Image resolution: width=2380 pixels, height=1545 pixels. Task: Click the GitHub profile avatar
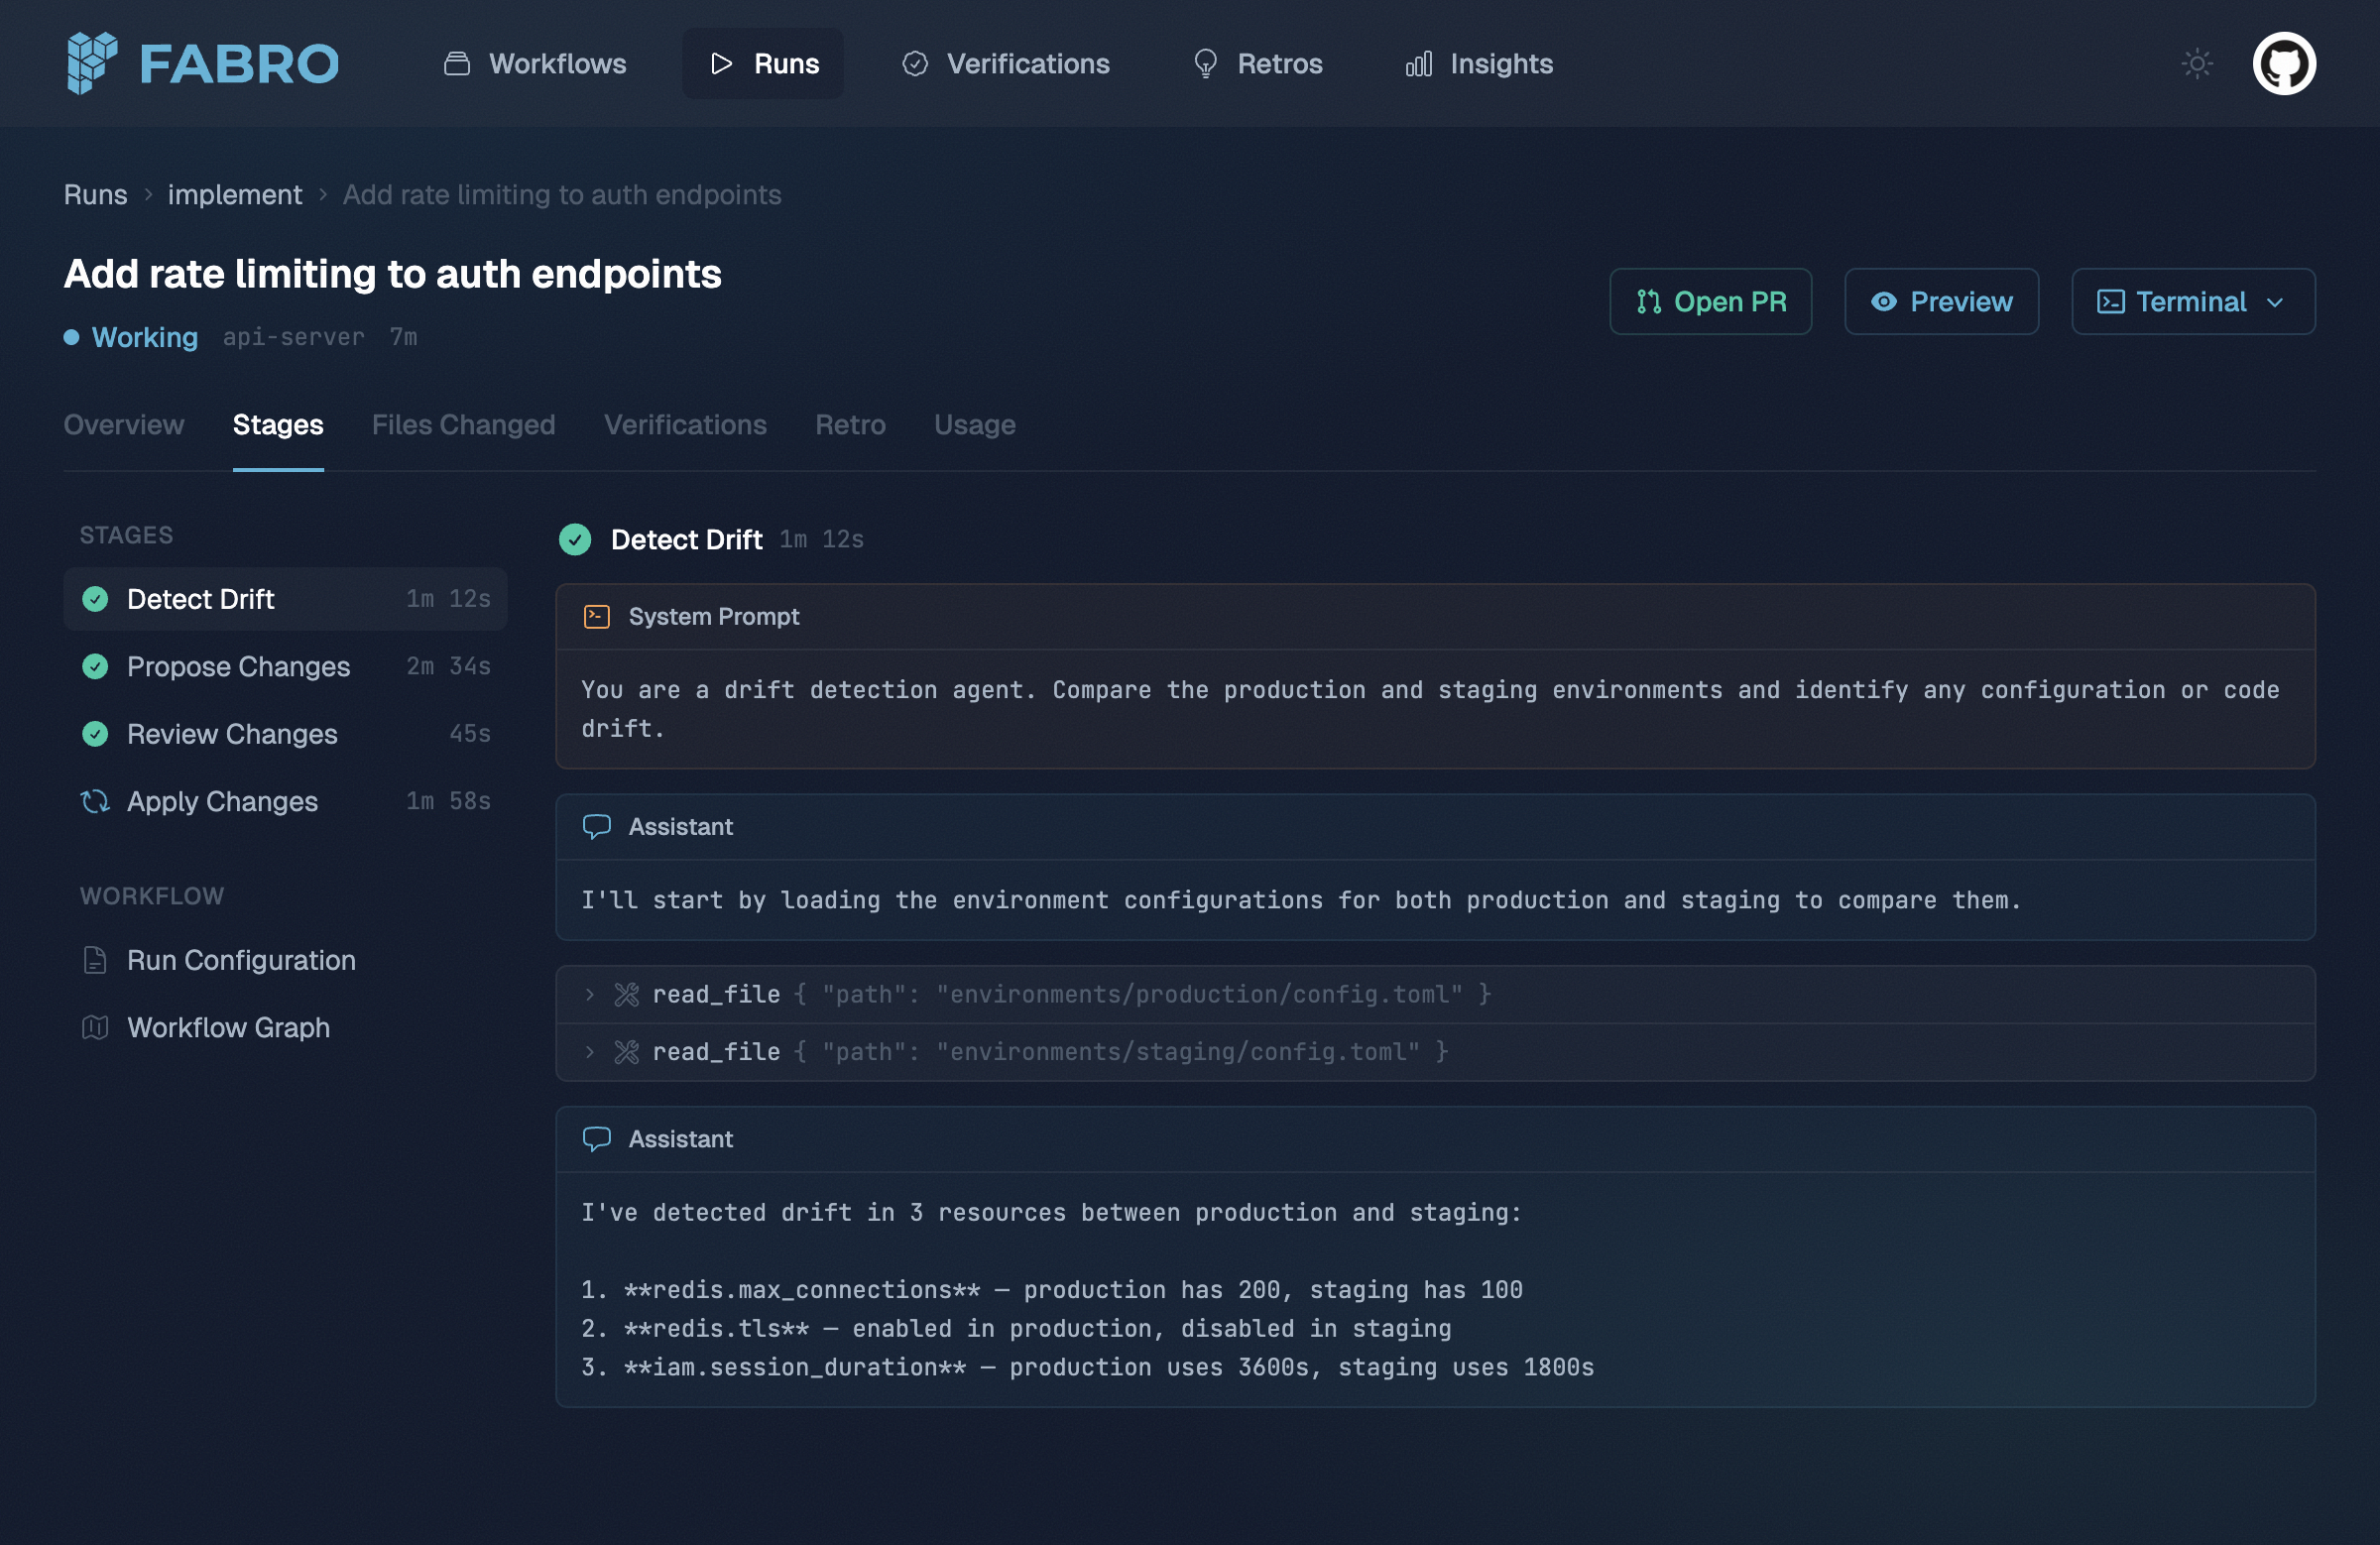tap(2285, 63)
